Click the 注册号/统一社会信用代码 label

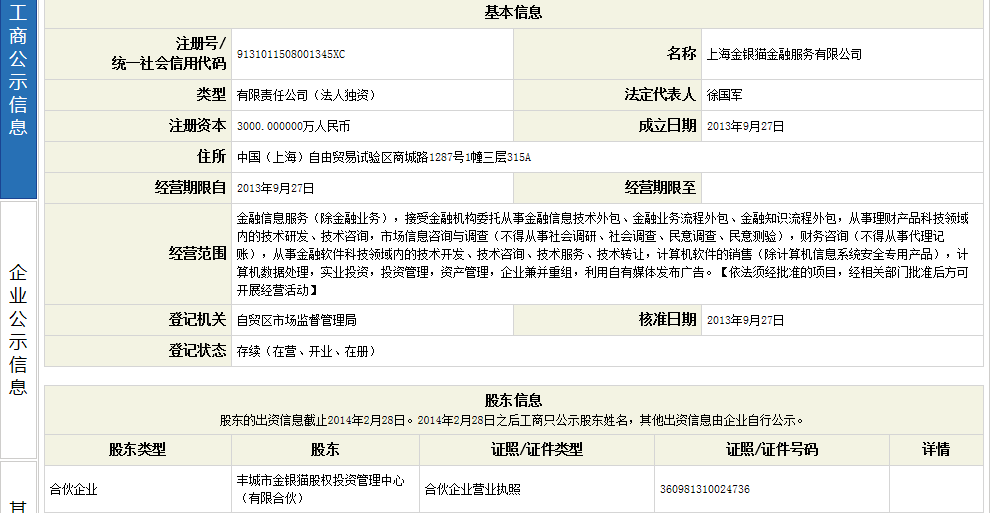pos(169,54)
